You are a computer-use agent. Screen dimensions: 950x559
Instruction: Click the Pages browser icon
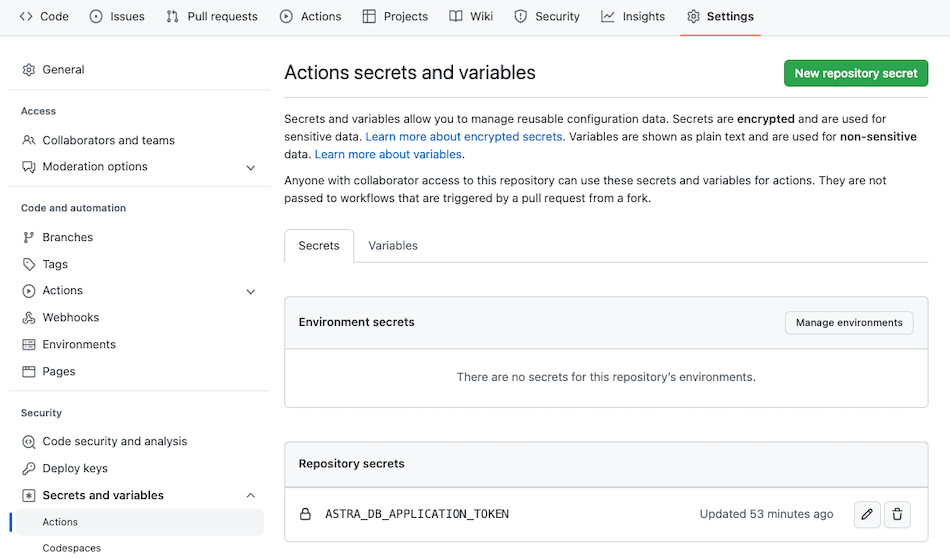[x=28, y=371]
